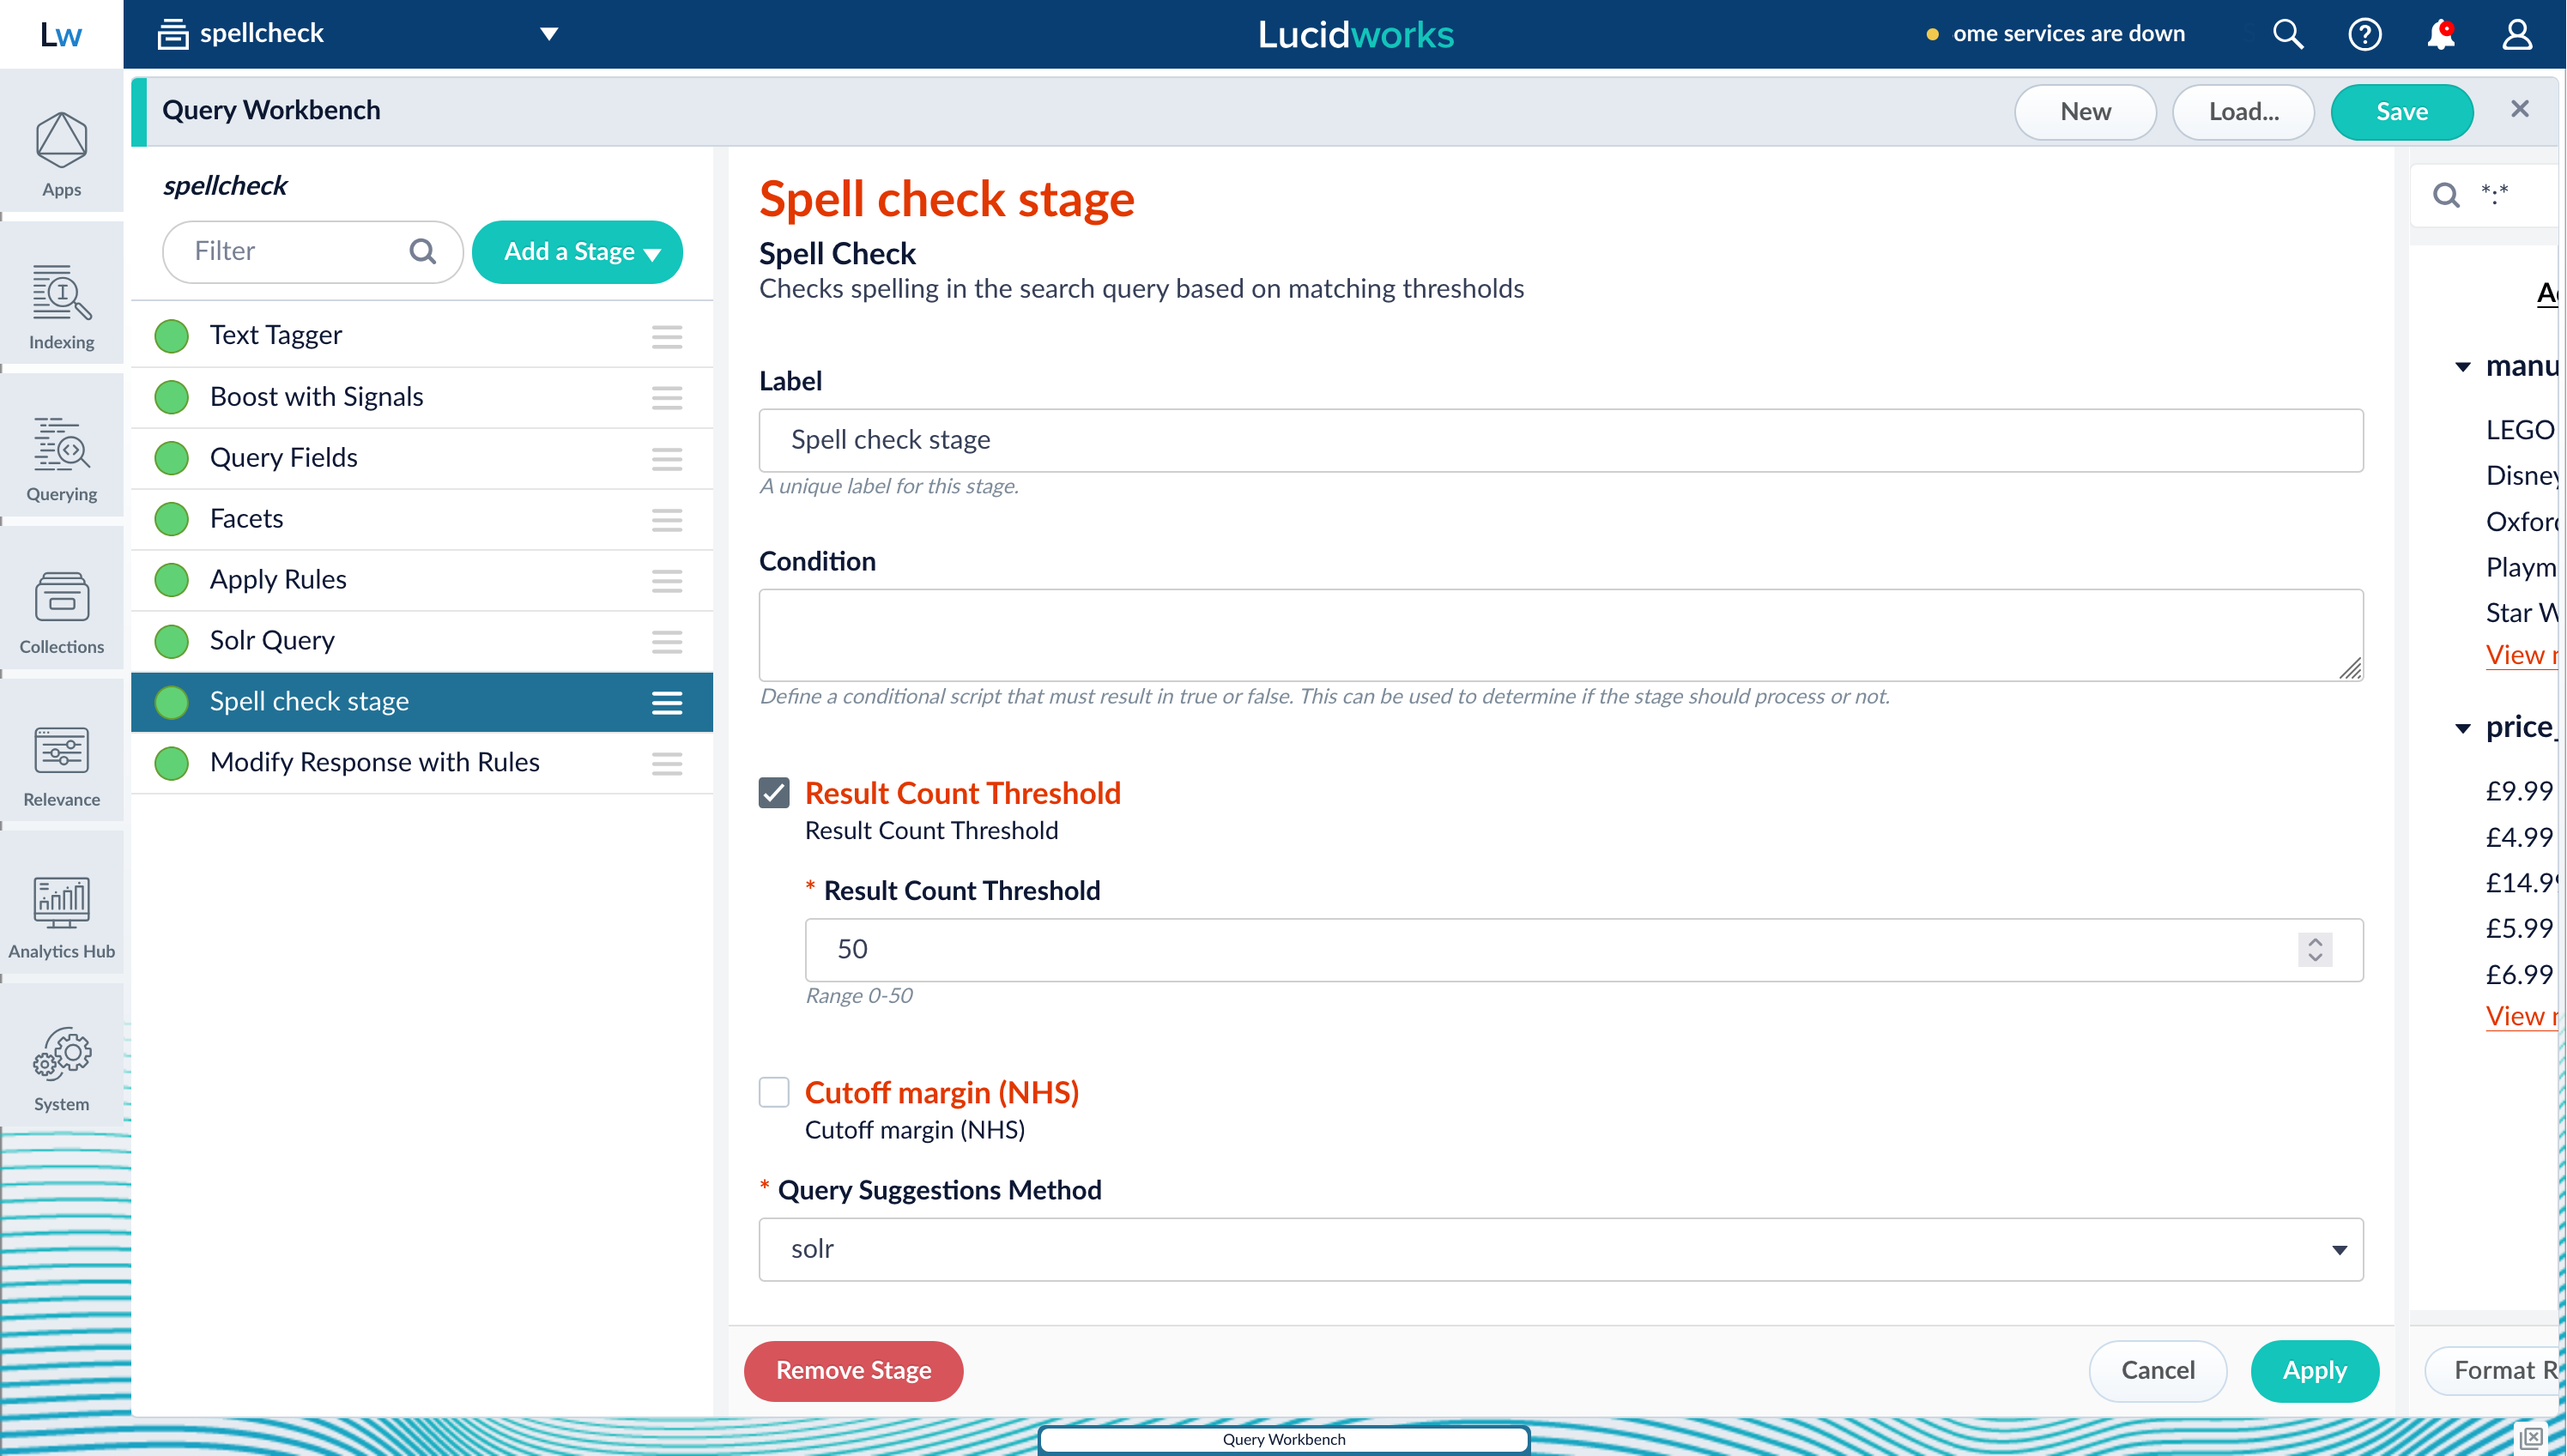This screenshot has height=1456, width=2567.
Task: Click the Remove Stage button
Action: pyautogui.click(x=852, y=1371)
